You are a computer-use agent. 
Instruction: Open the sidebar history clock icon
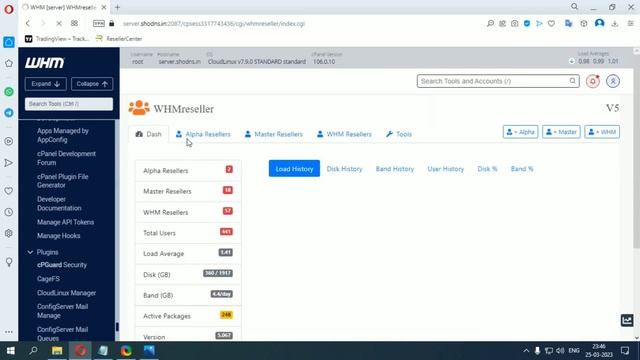(x=9, y=212)
